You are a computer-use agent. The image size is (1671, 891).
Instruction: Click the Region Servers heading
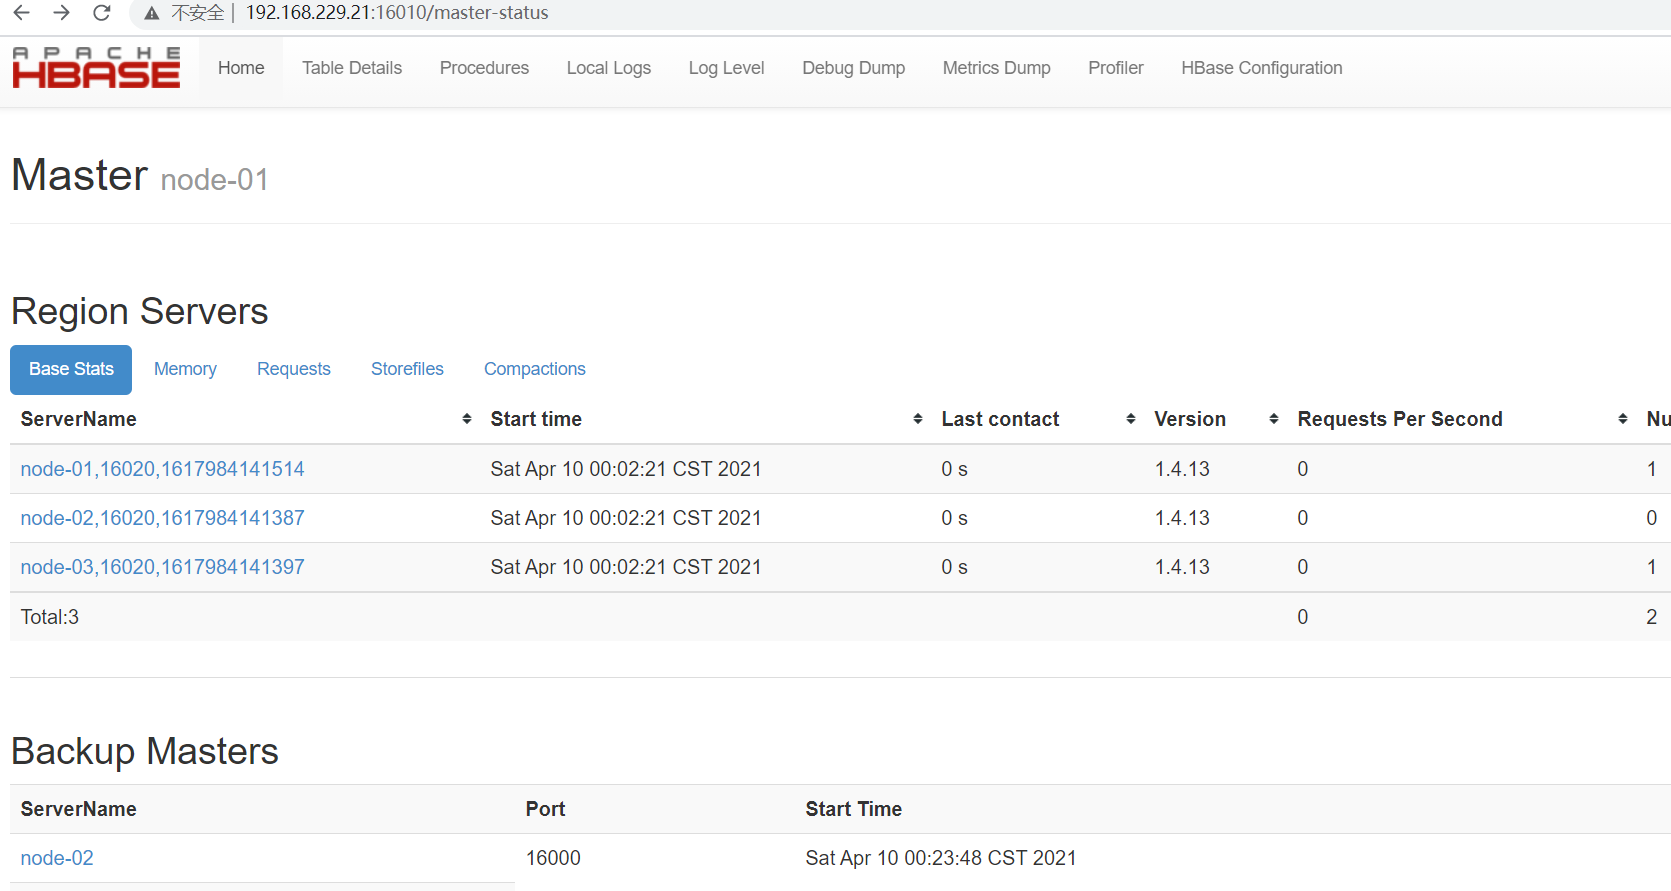140,312
